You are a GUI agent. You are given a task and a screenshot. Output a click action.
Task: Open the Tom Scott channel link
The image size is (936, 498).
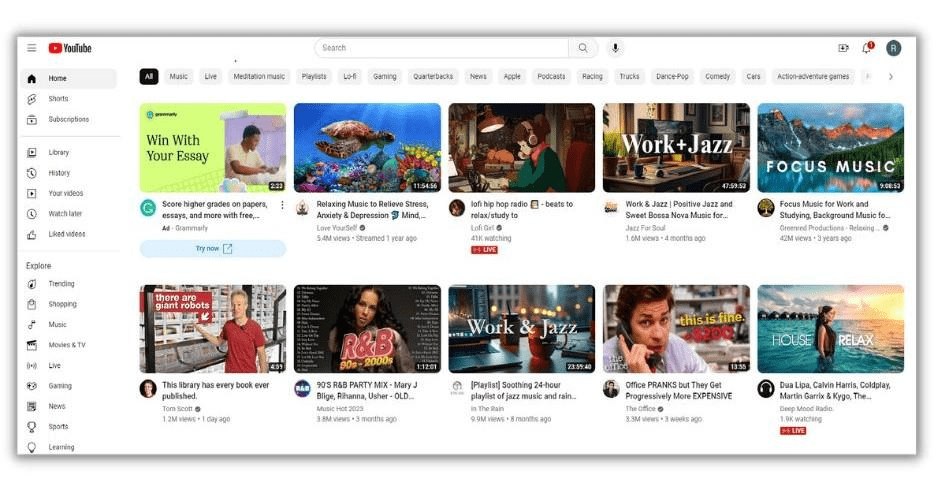click(x=176, y=409)
